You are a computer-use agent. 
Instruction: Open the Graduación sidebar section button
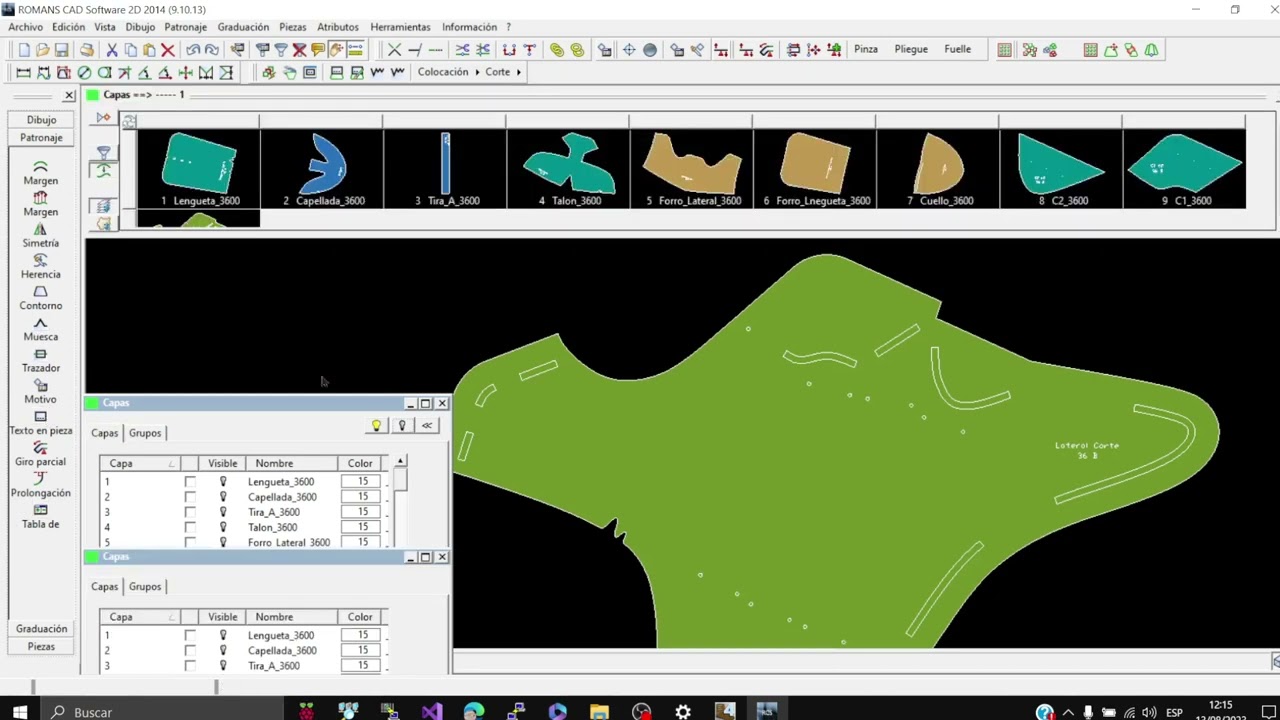click(x=41, y=629)
